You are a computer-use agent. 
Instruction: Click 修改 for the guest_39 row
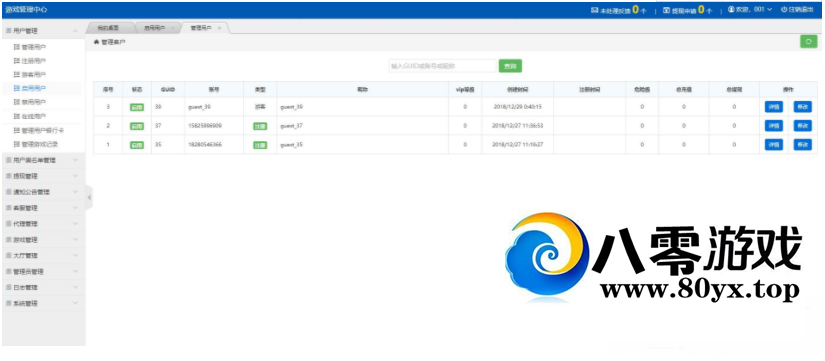(x=802, y=107)
